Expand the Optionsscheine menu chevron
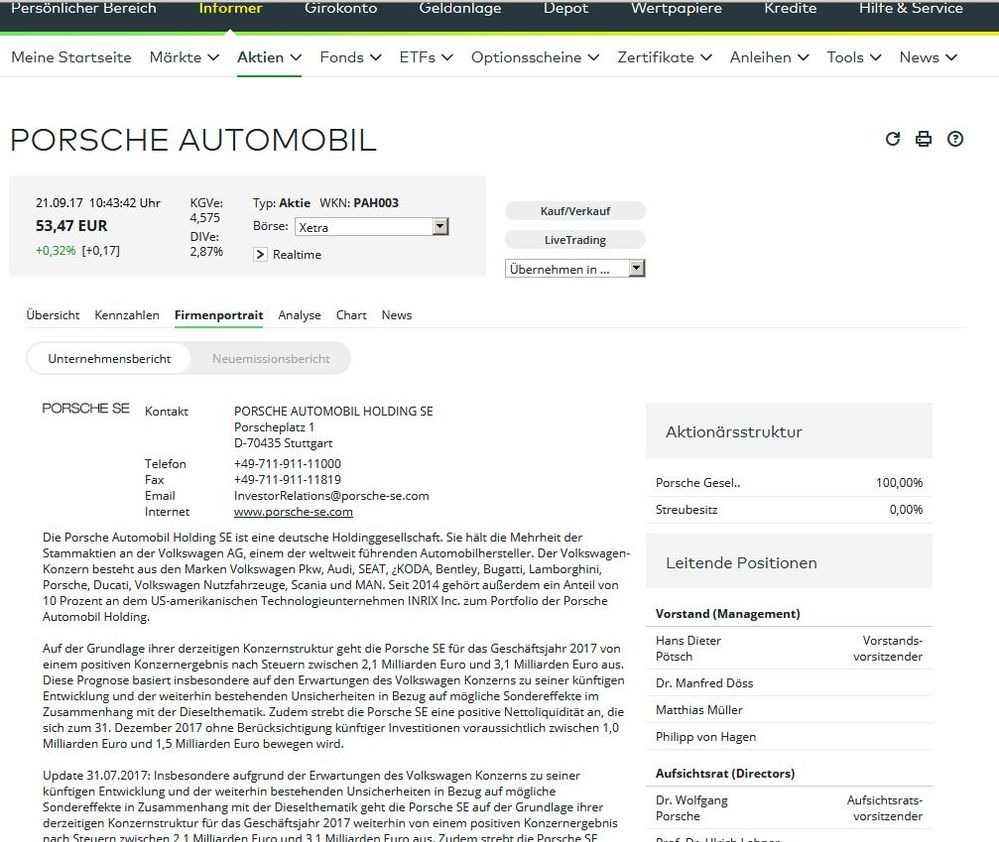999x842 pixels. coord(534,57)
